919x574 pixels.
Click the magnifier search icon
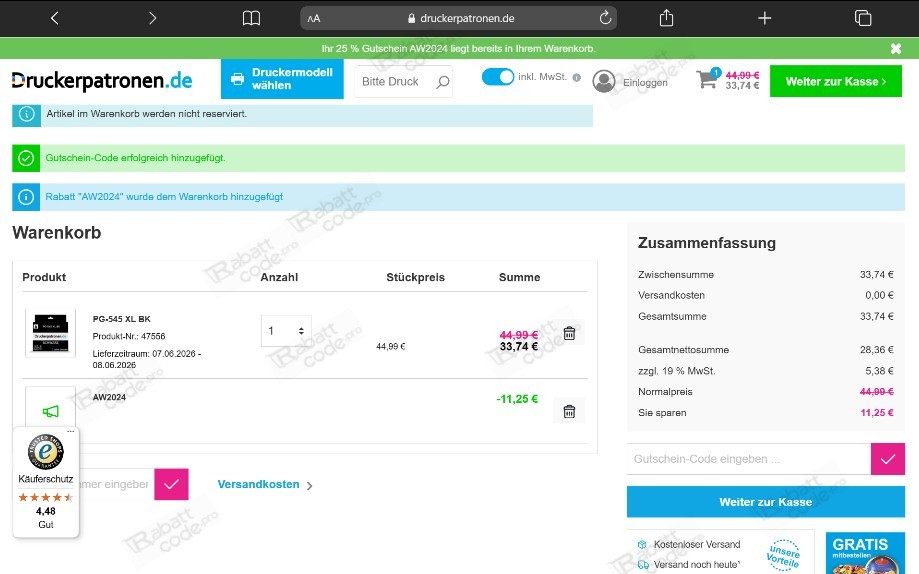(443, 82)
